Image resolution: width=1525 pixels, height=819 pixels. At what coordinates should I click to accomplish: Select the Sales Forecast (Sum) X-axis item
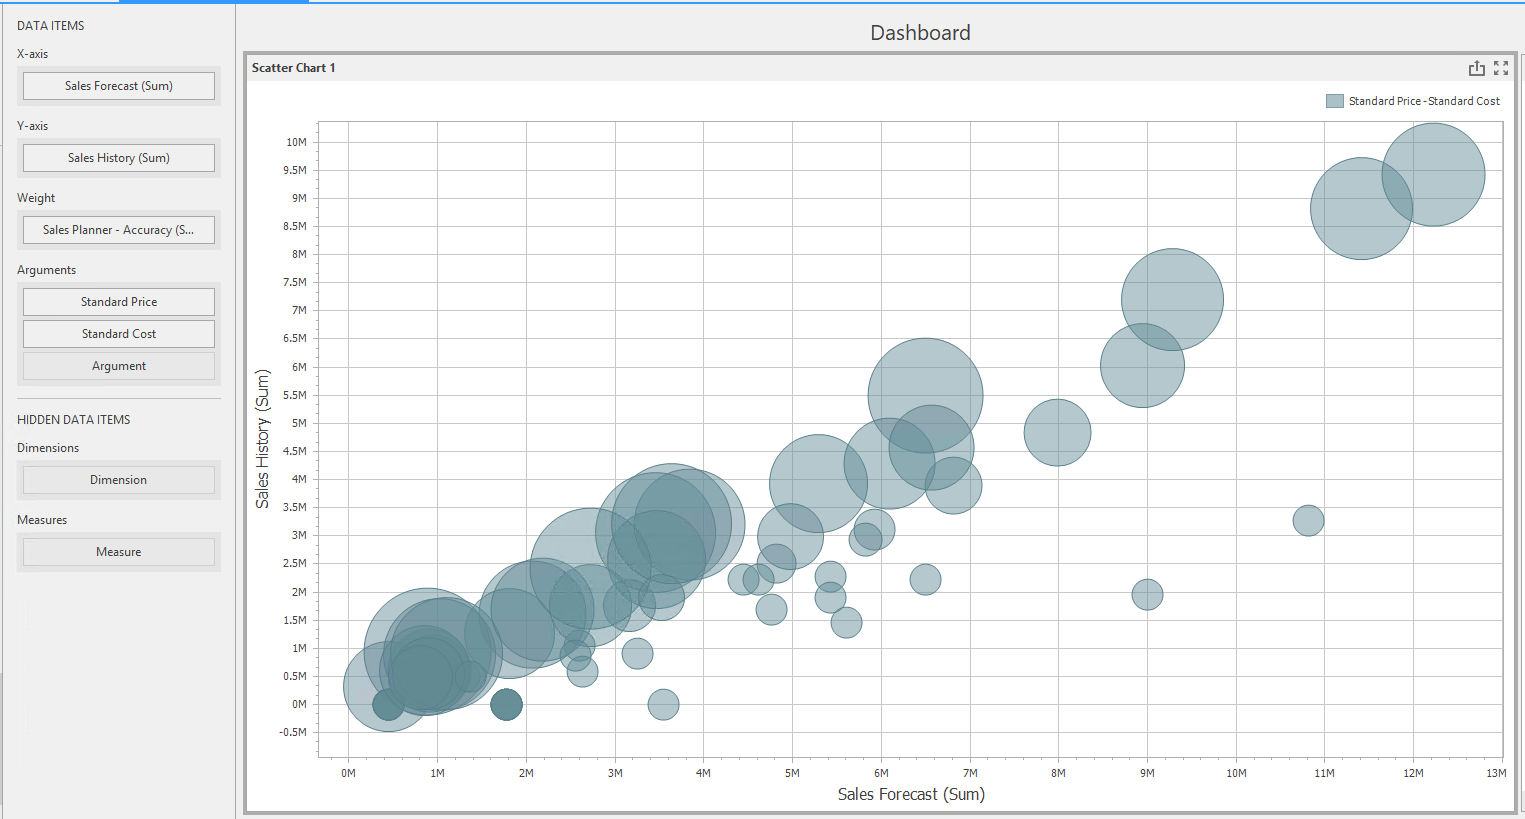119,86
